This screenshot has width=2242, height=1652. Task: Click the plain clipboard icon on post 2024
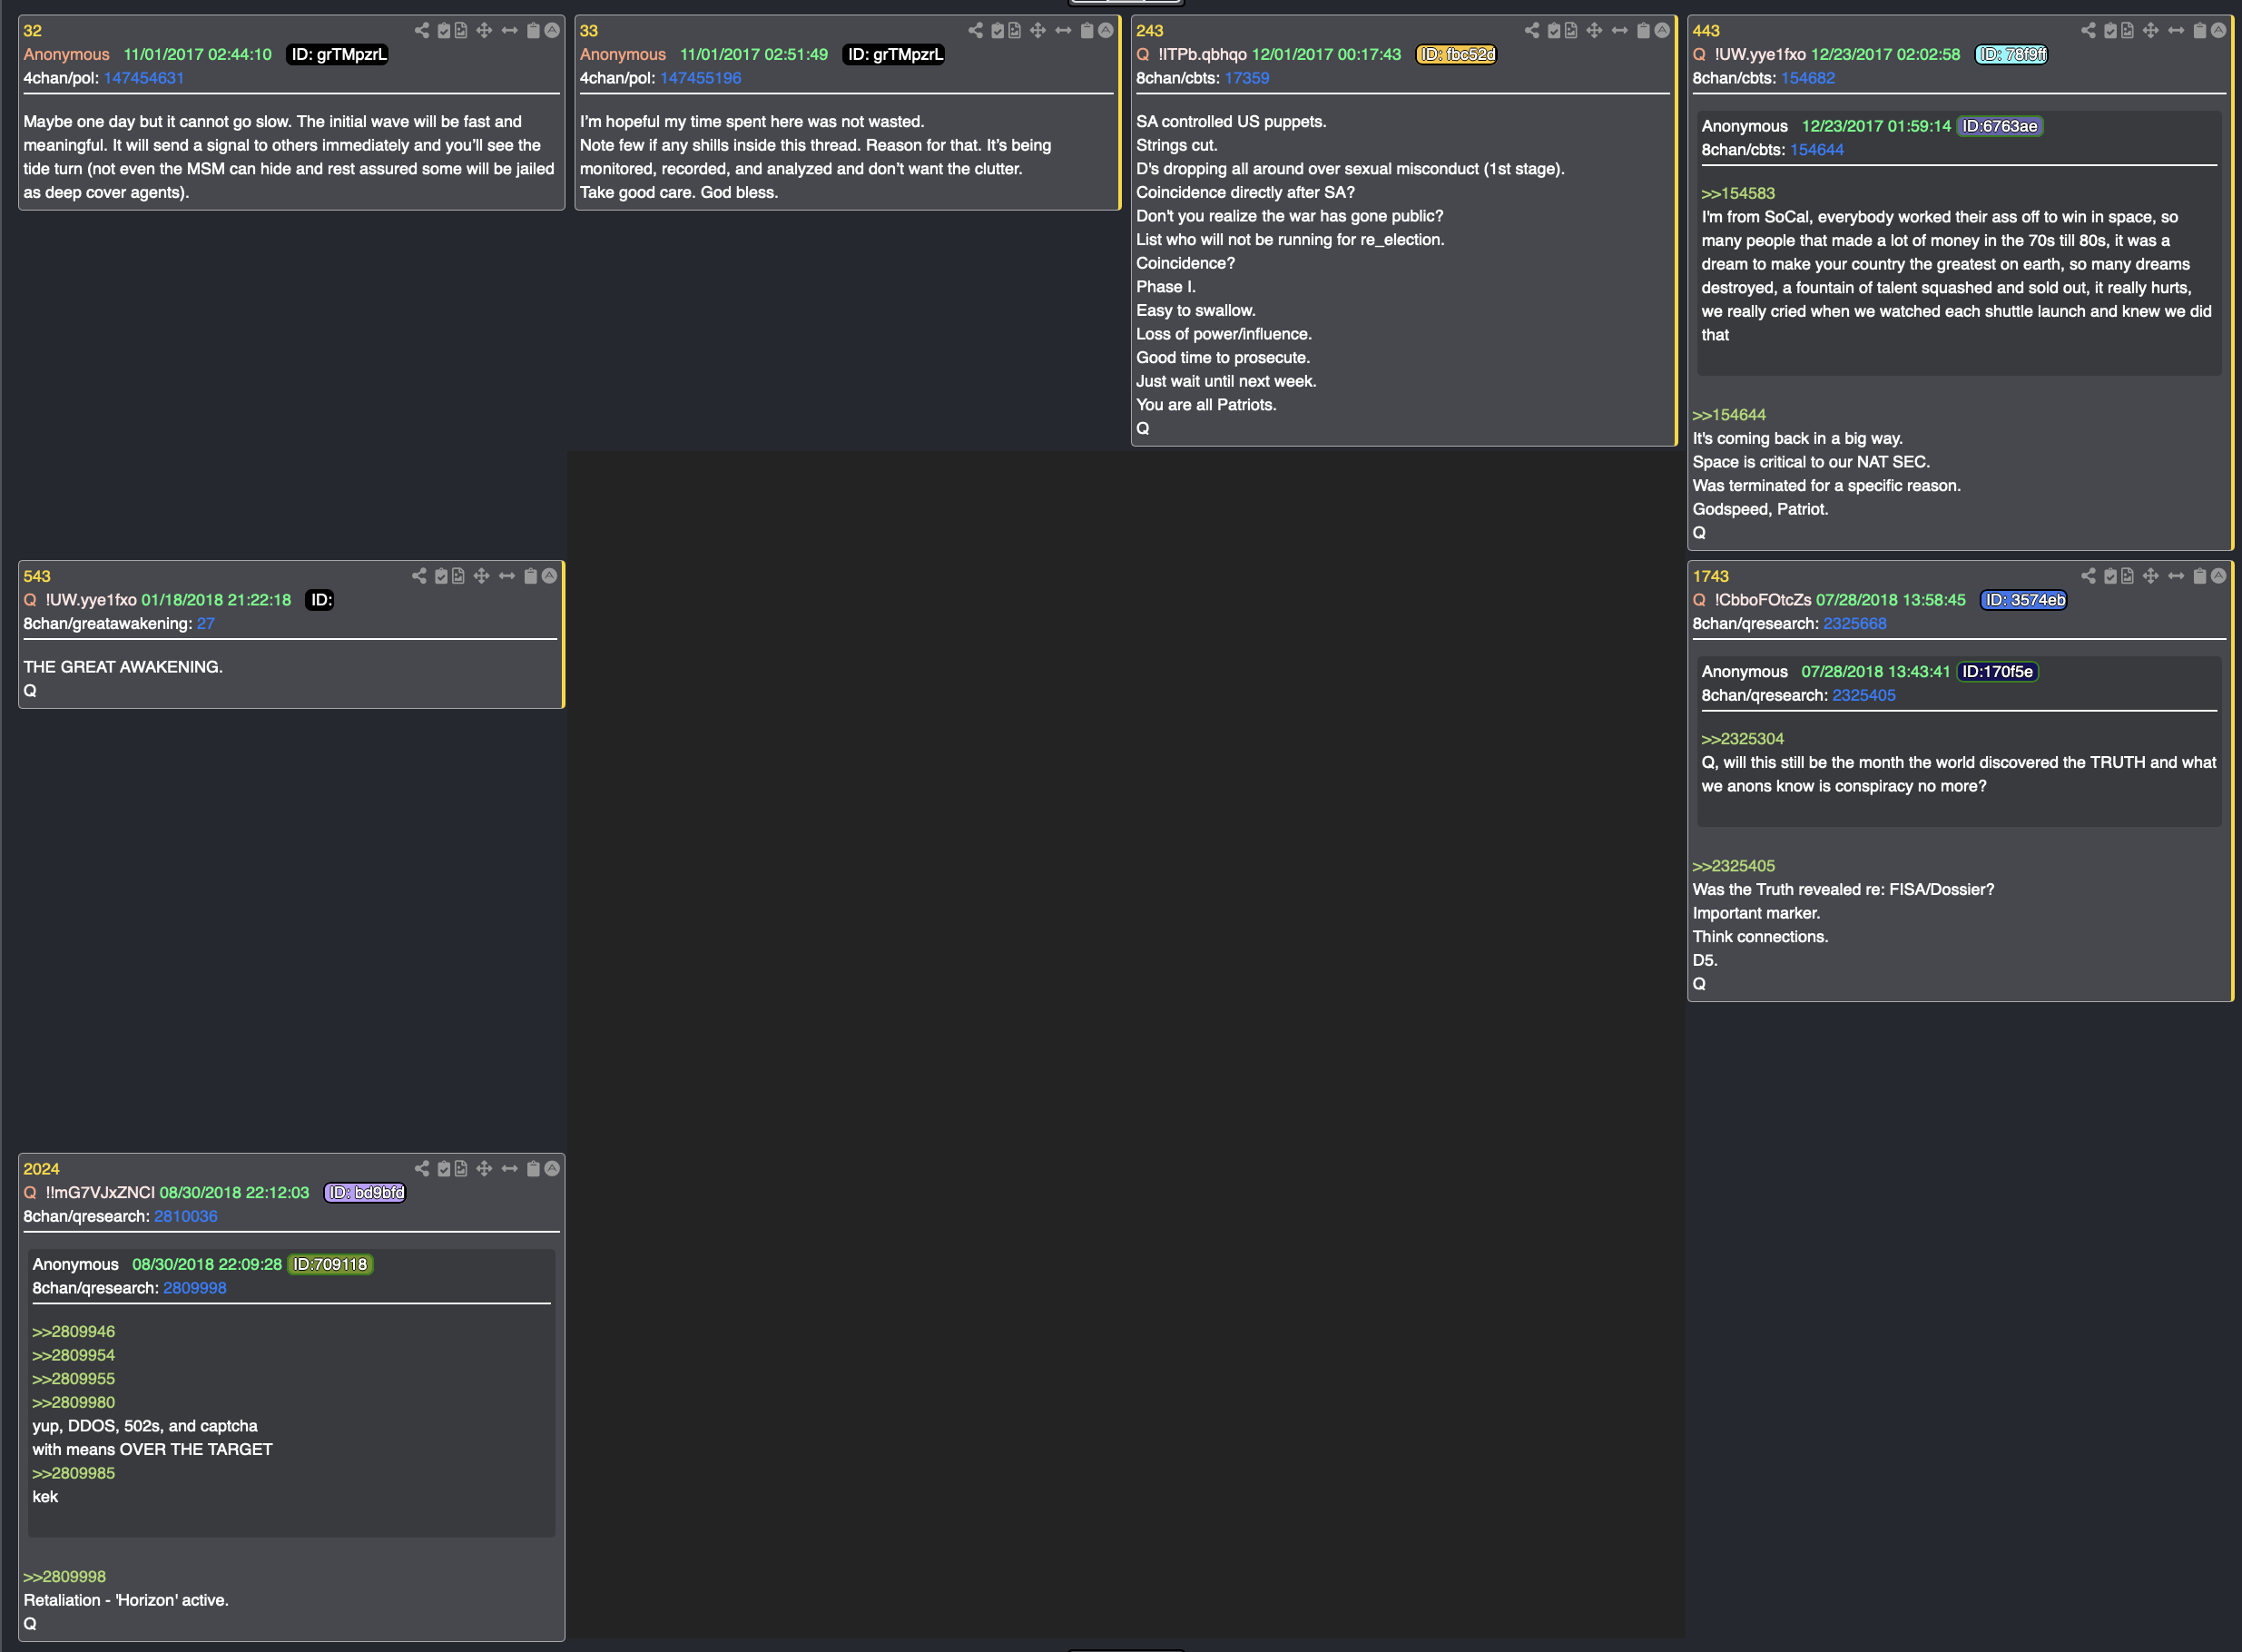tap(533, 1168)
